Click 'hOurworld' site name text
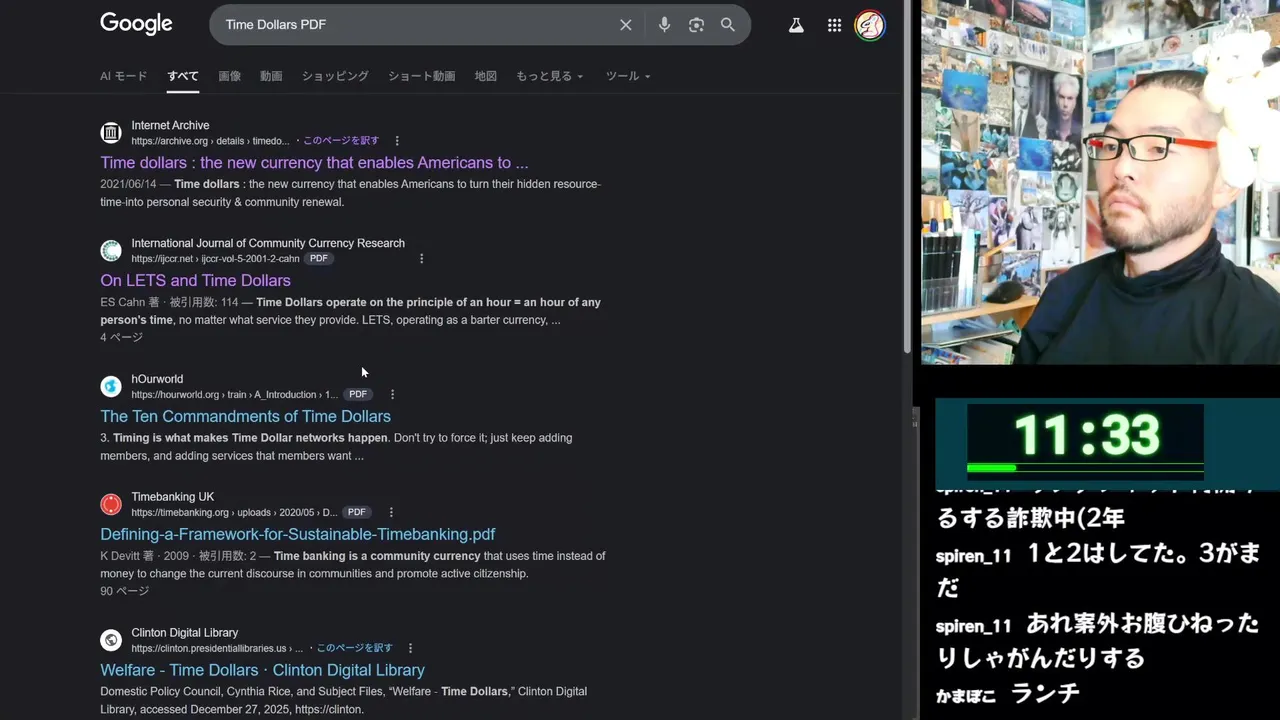This screenshot has width=1280, height=720. [157, 379]
